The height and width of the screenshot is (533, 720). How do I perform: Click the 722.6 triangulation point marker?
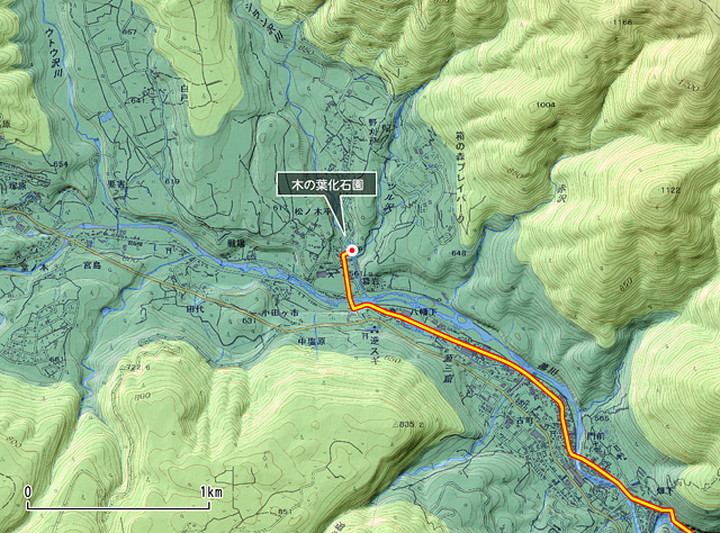point(135,368)
